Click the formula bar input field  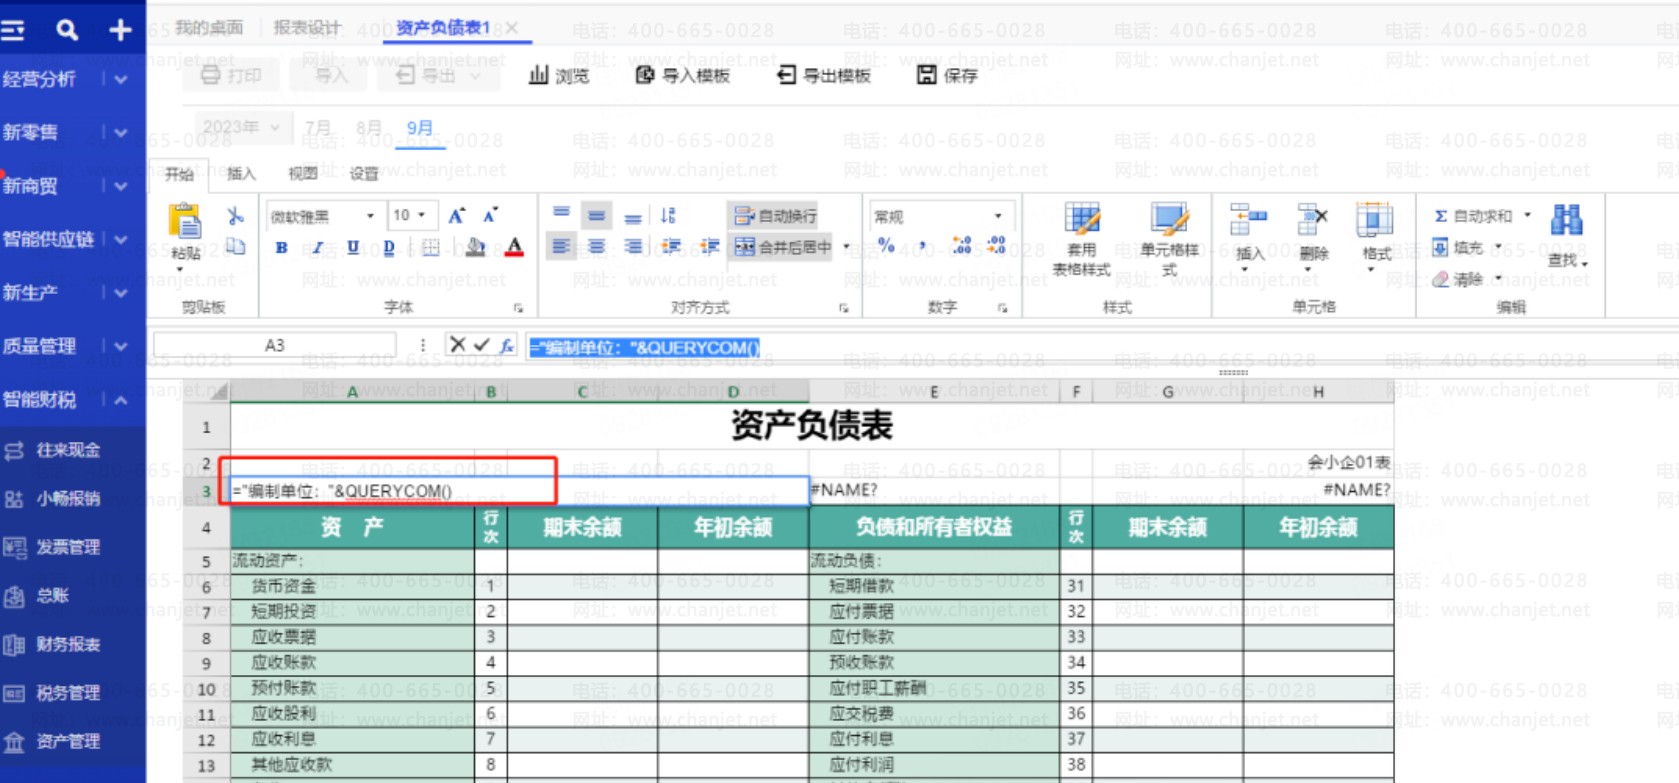pyautogui.click(x=1100, y=347)
